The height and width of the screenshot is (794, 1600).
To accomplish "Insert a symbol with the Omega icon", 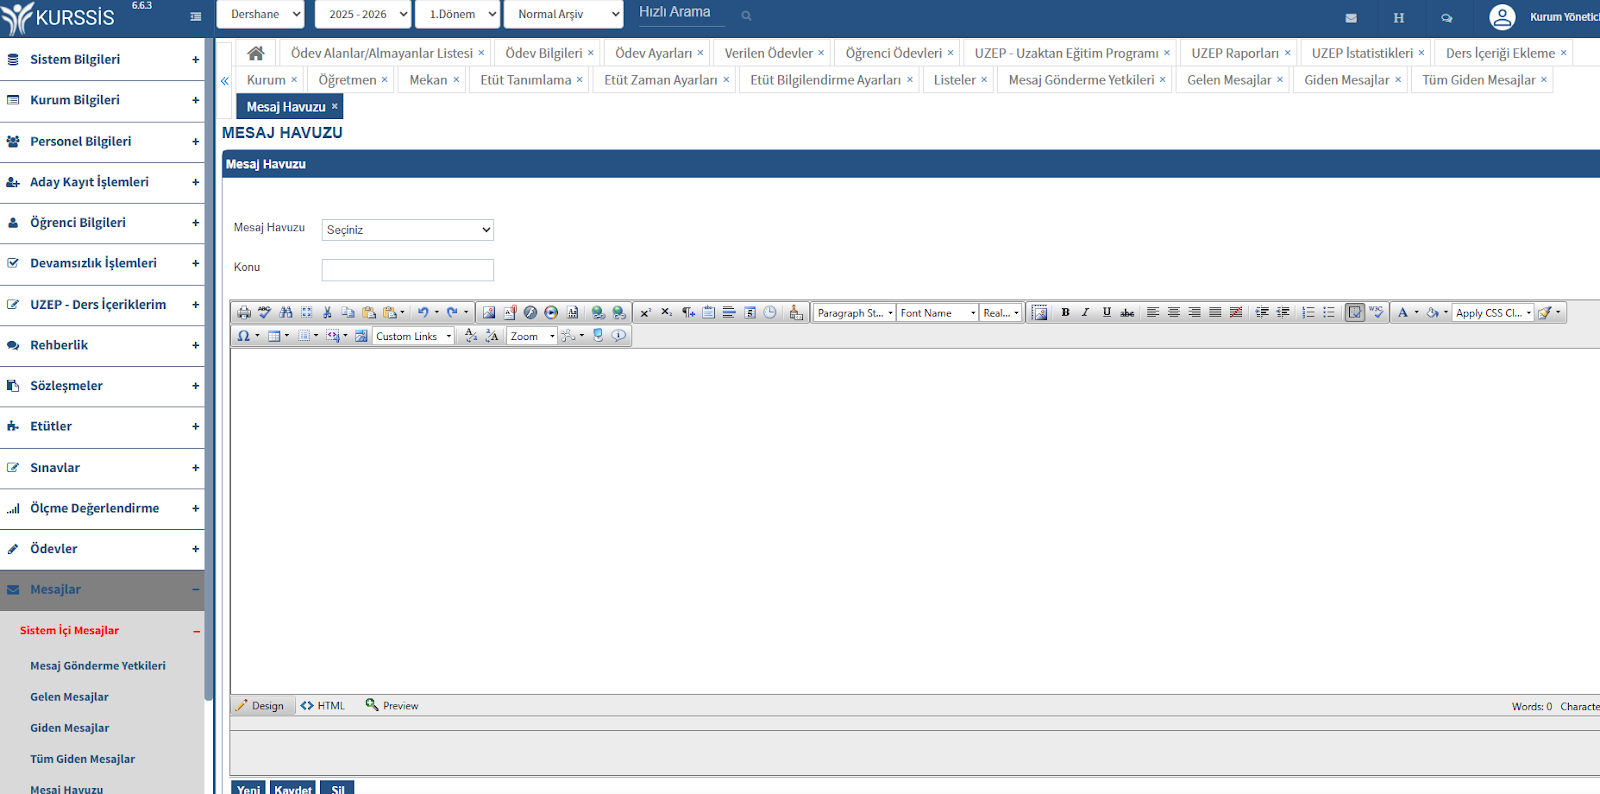I will pyautogui.click(x=243, y=336).
